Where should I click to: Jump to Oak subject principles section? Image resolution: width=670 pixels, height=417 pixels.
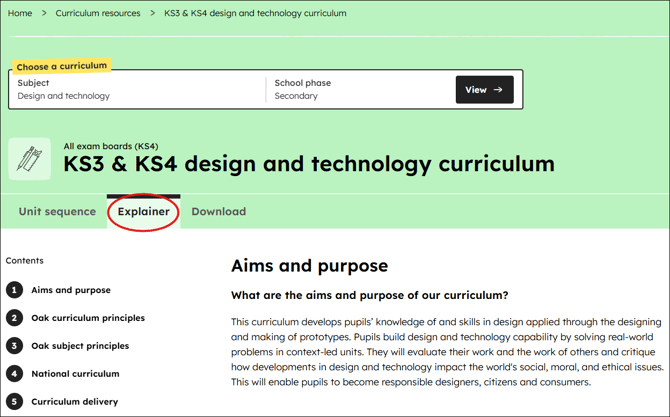click(x=80, y=346)
